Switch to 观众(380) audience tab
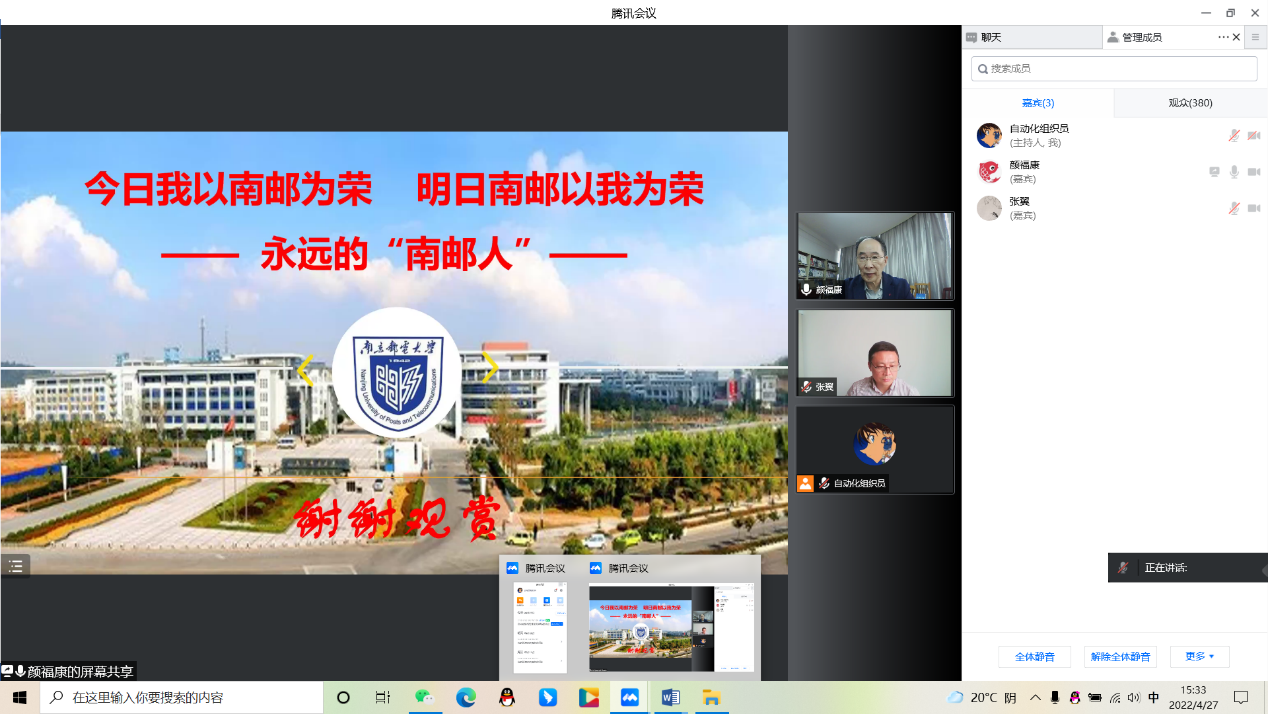Image resolution: width=1268 pixels, height=714 pixels. (x=1190, y=103)
